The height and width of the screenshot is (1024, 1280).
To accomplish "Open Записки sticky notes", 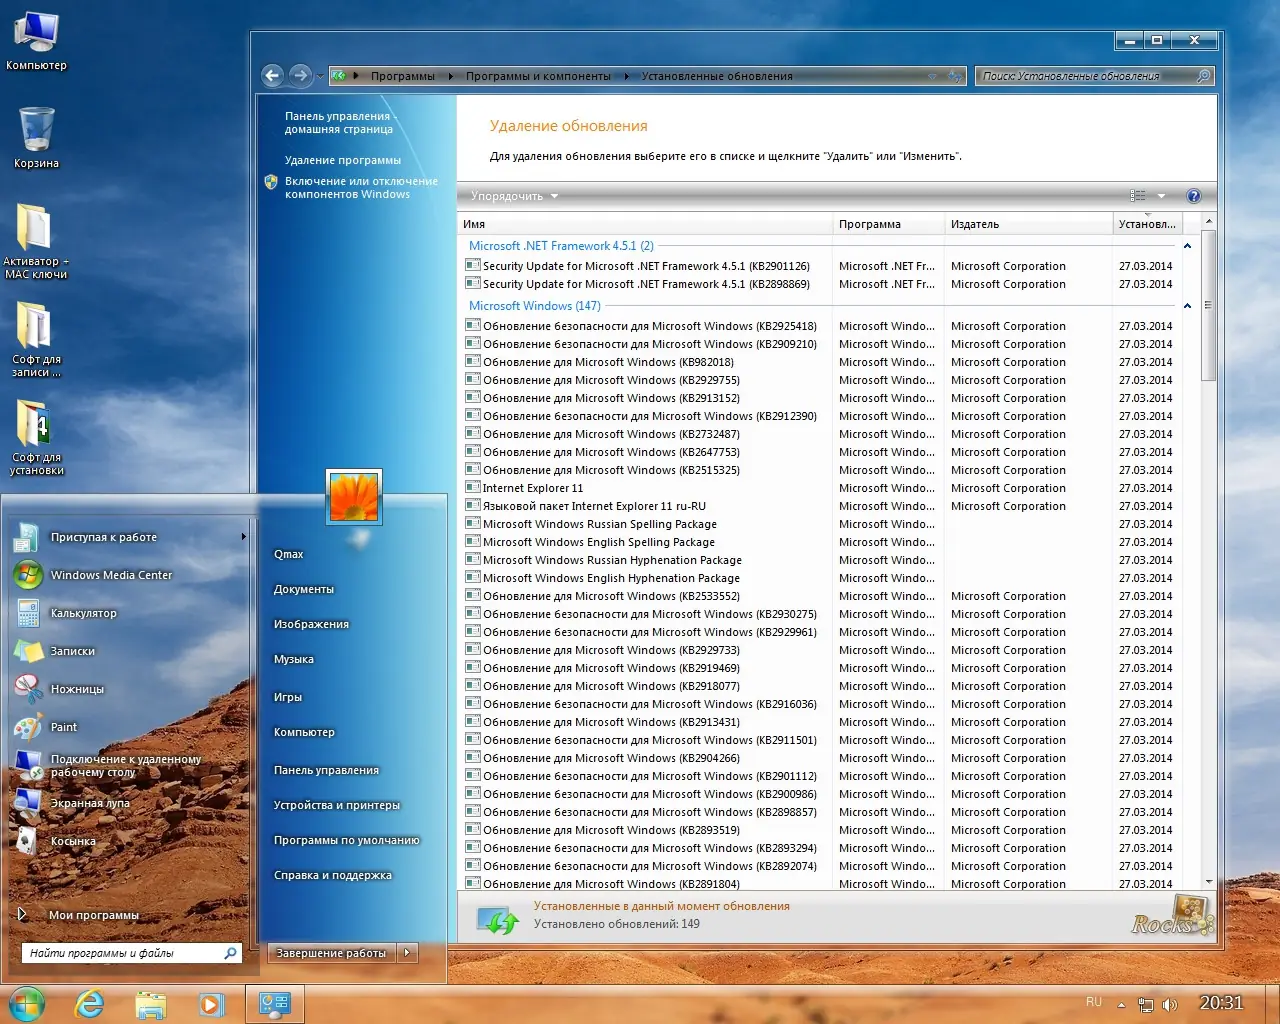I will (x=72, y=651).
